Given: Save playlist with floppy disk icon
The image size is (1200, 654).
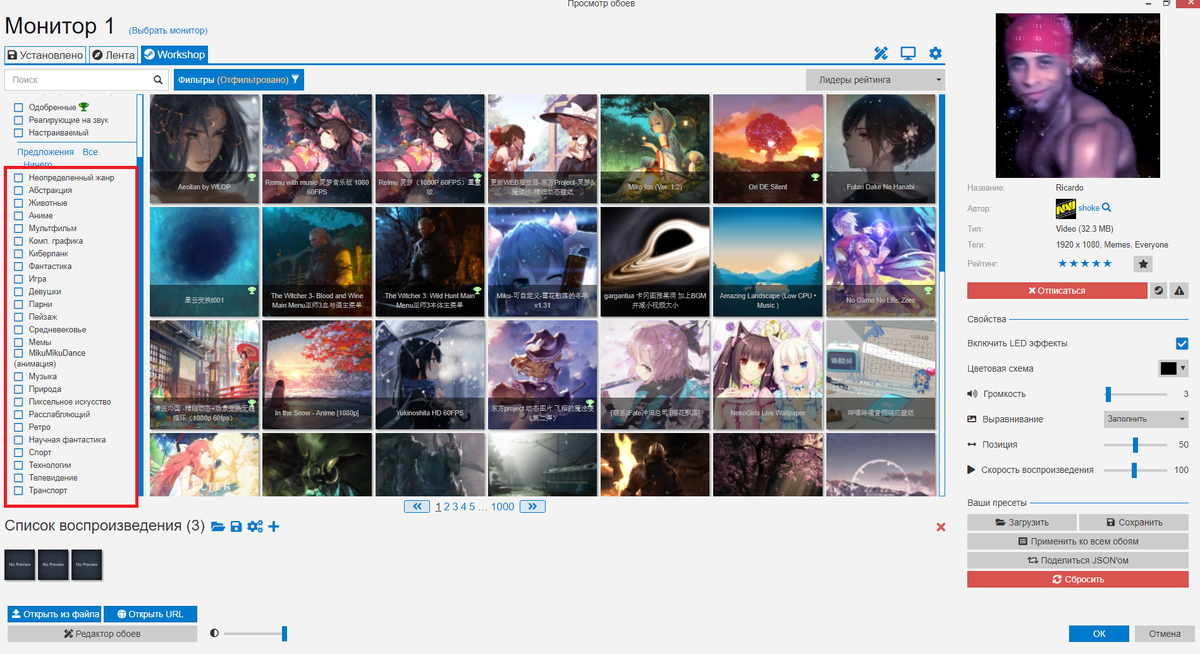Looking at the screenshot, I should coord(236,527).
